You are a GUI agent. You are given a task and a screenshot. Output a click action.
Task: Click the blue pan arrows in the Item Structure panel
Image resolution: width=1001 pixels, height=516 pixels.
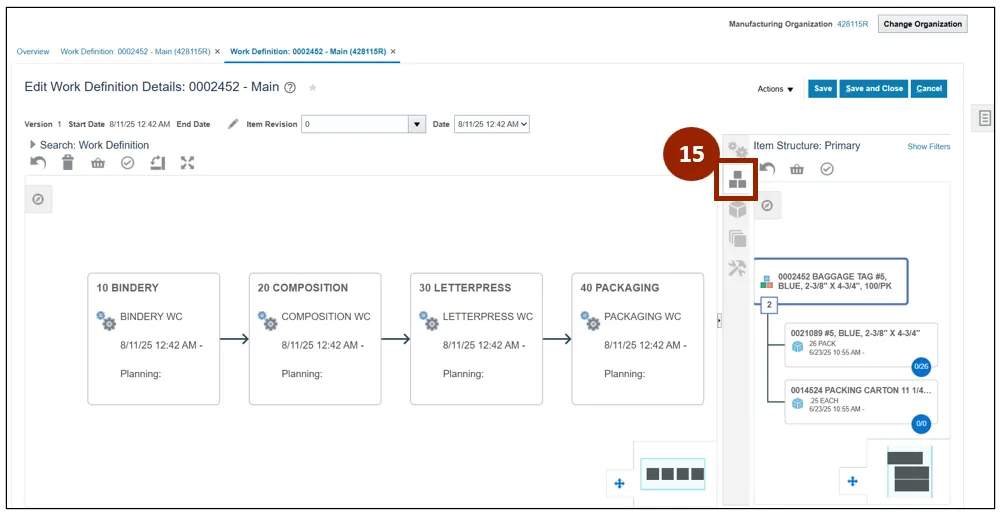[x=852, y=482]
